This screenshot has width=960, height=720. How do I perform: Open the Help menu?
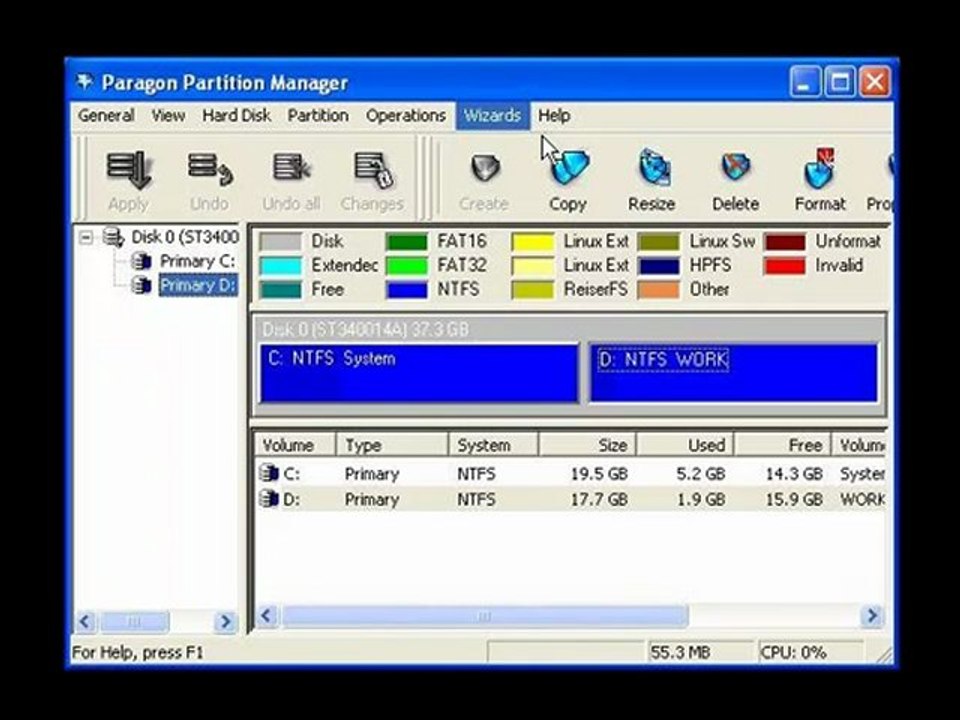click(x=554, y=116)
